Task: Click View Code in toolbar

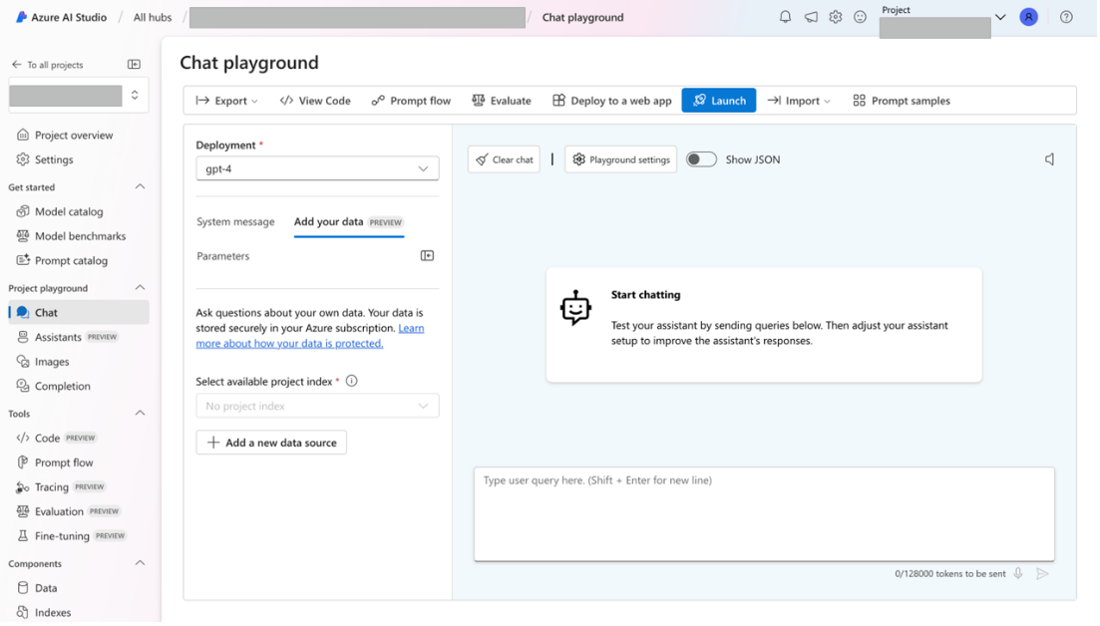Action: tap(315, 100)
